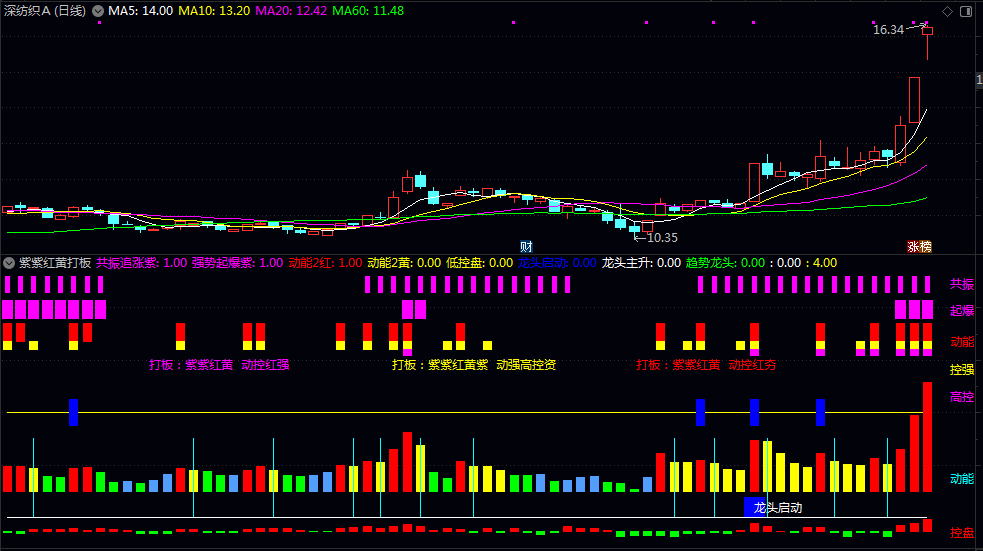Click the 共振 row label on right
This screenshot has width=983, height=551.
coord(962,284)
